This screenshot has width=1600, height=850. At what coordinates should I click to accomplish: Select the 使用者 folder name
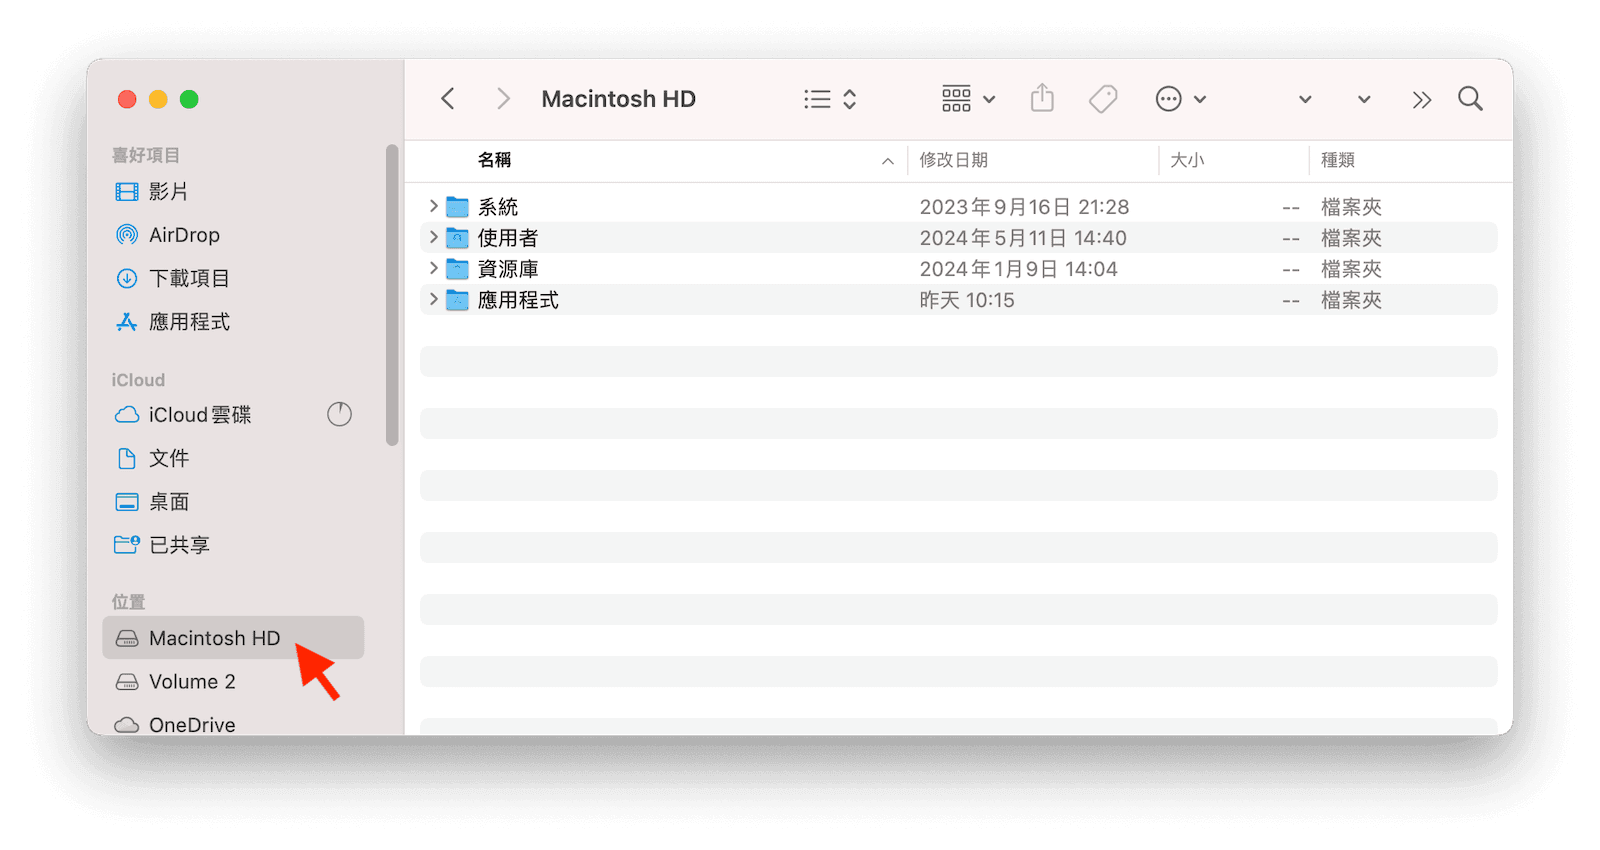click(508, 238)
